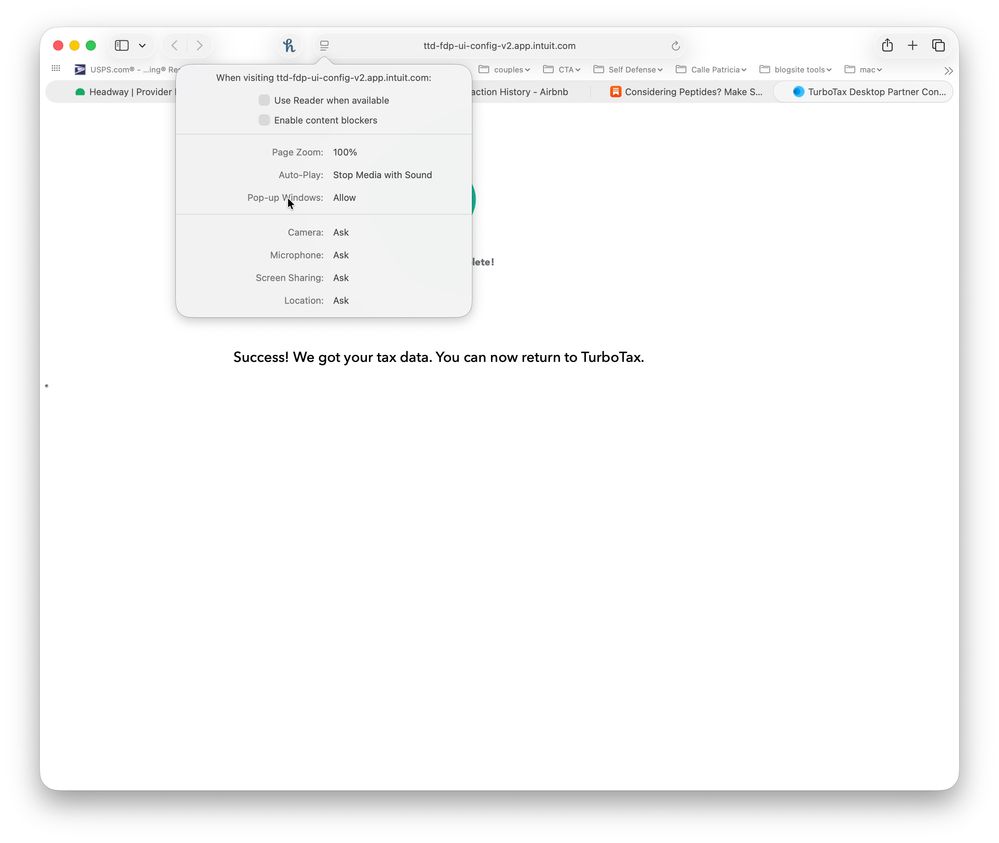
Task: Open the Microphone permission dropdown
Action: [341, 255]
